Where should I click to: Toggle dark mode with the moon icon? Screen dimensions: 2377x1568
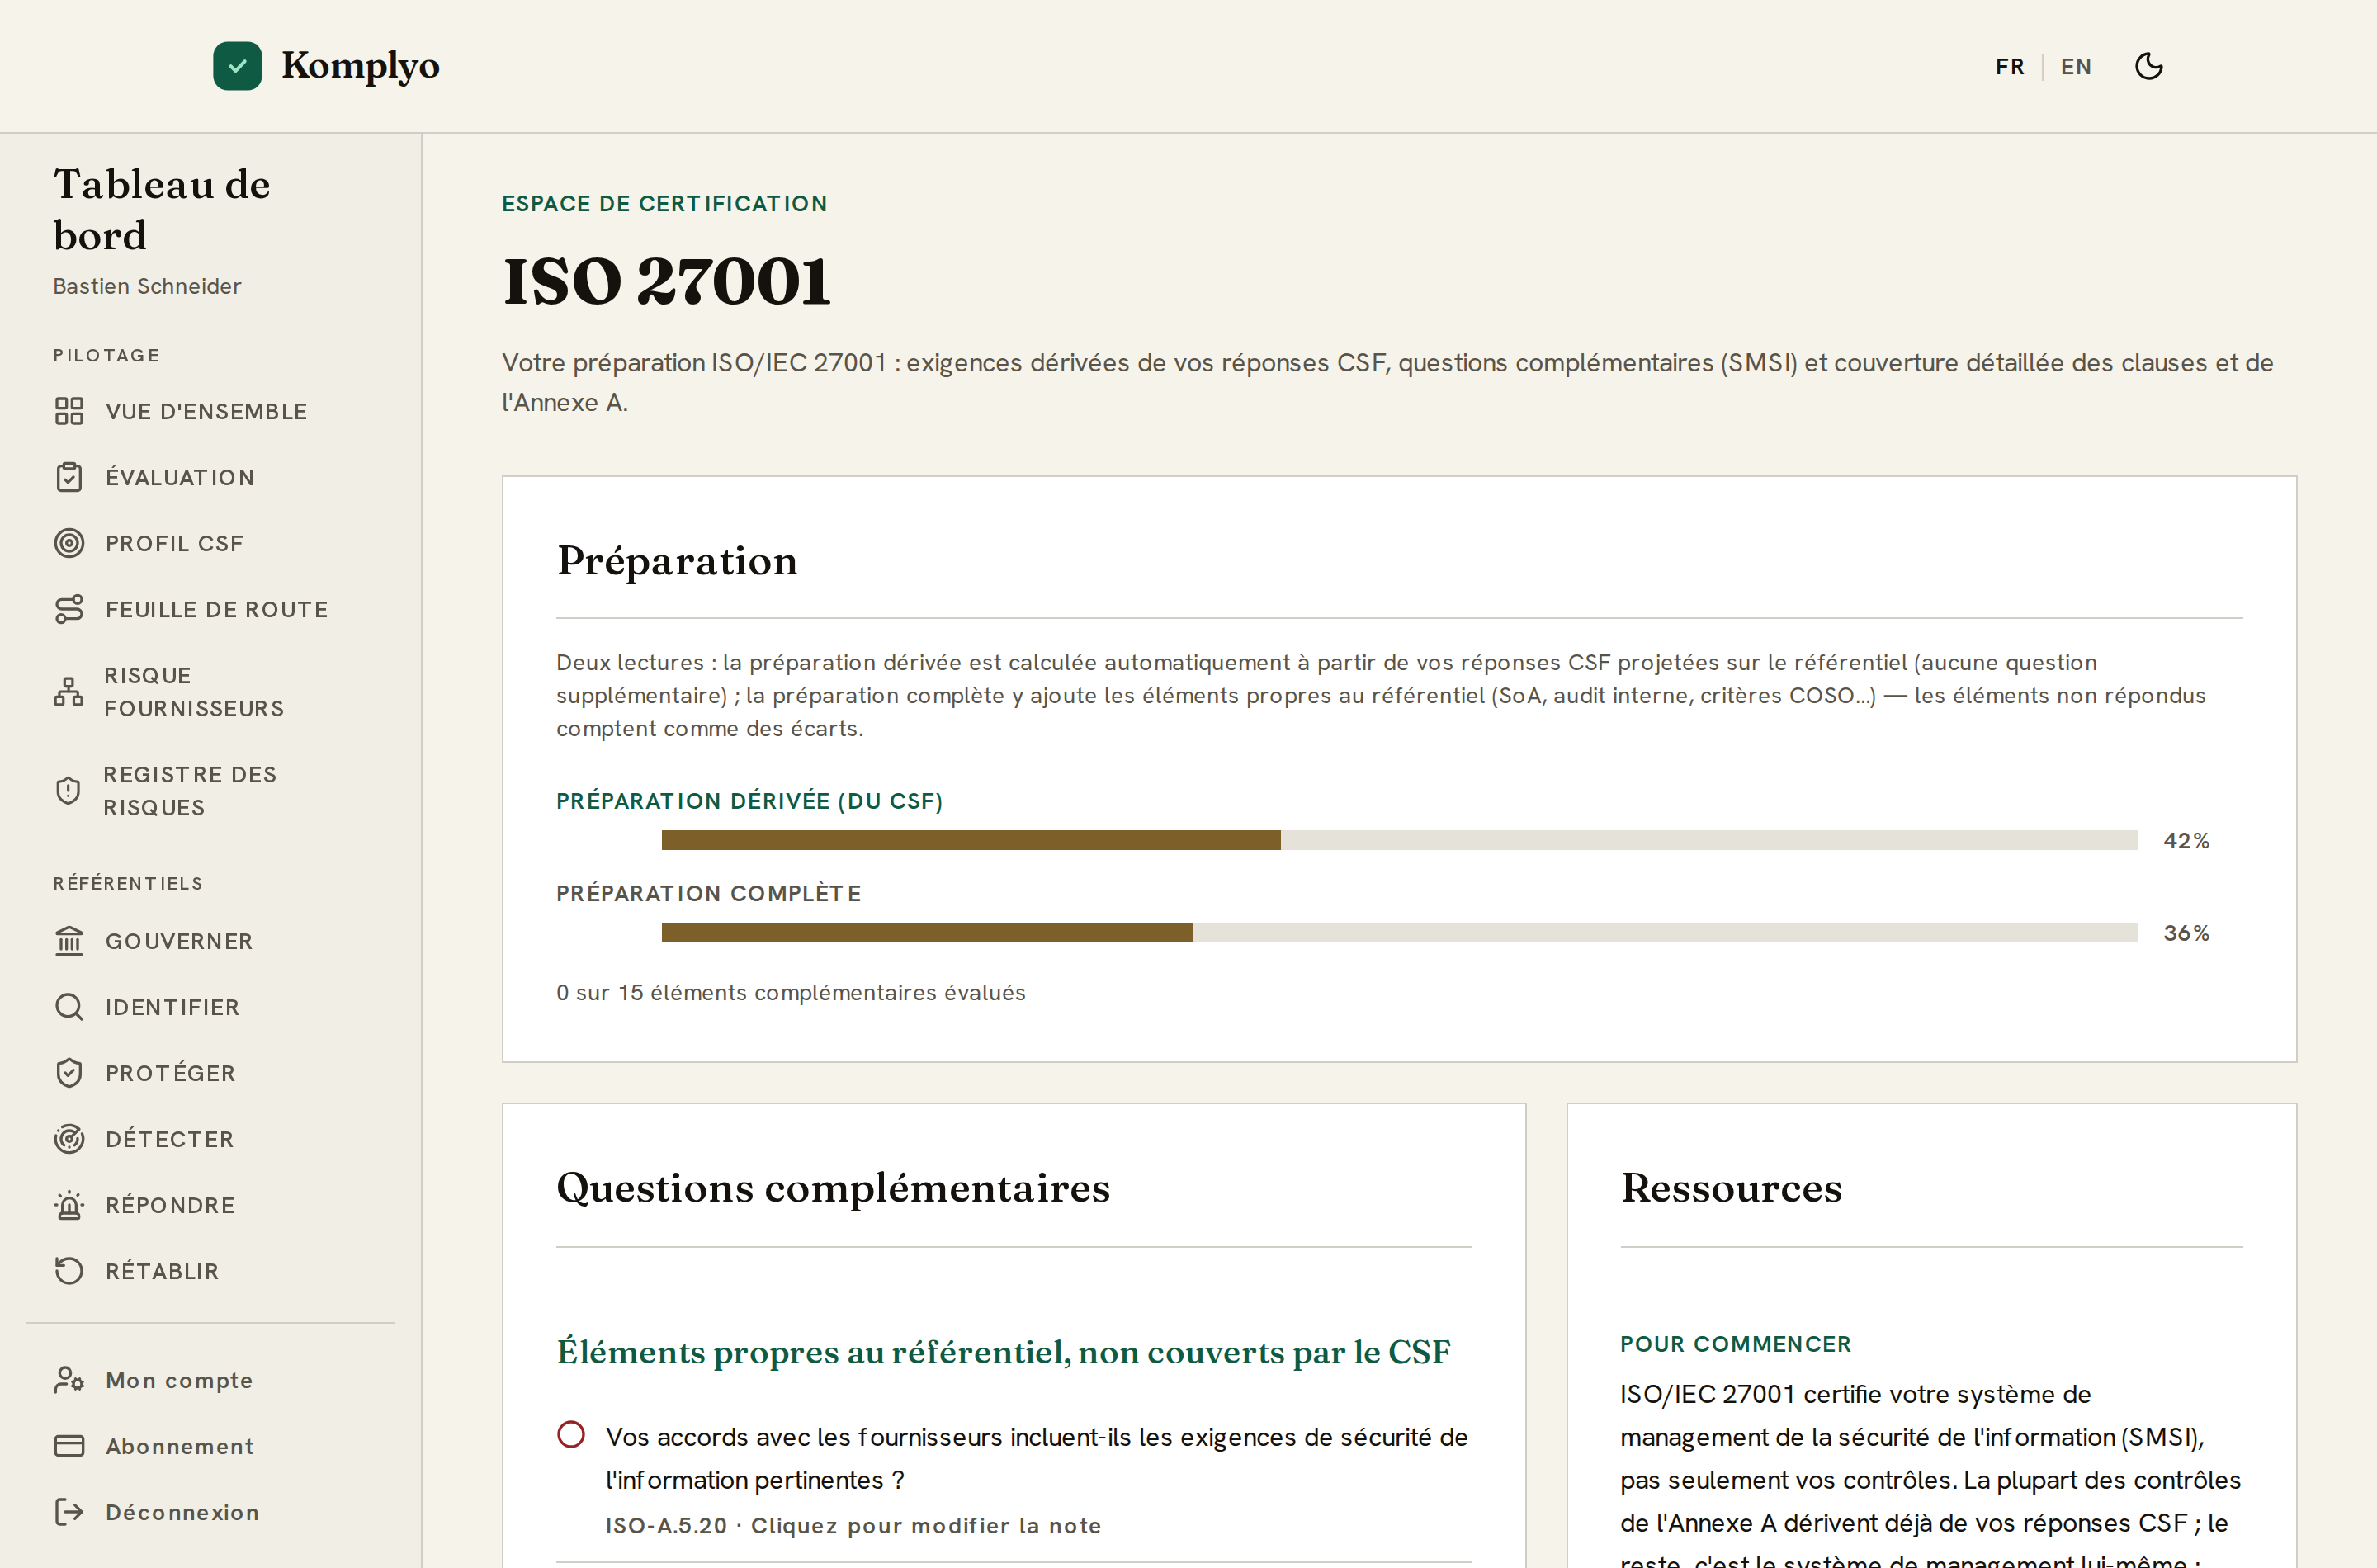(2148, 66)
